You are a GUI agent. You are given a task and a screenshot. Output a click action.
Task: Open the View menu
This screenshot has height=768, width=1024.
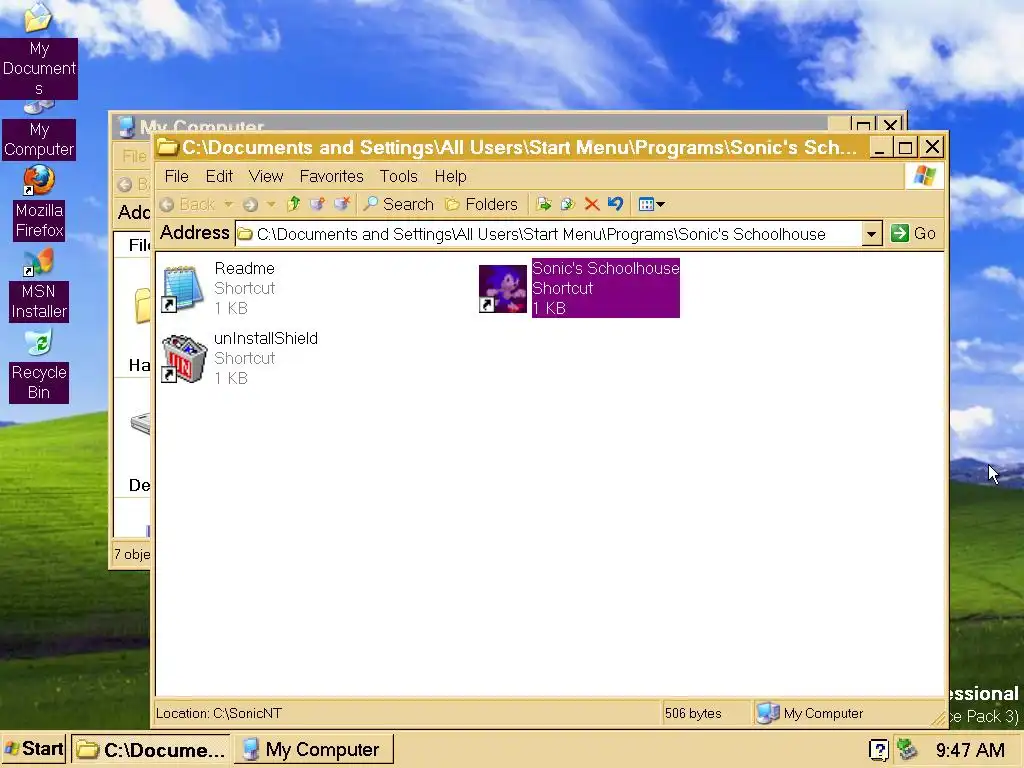point(266,176)
